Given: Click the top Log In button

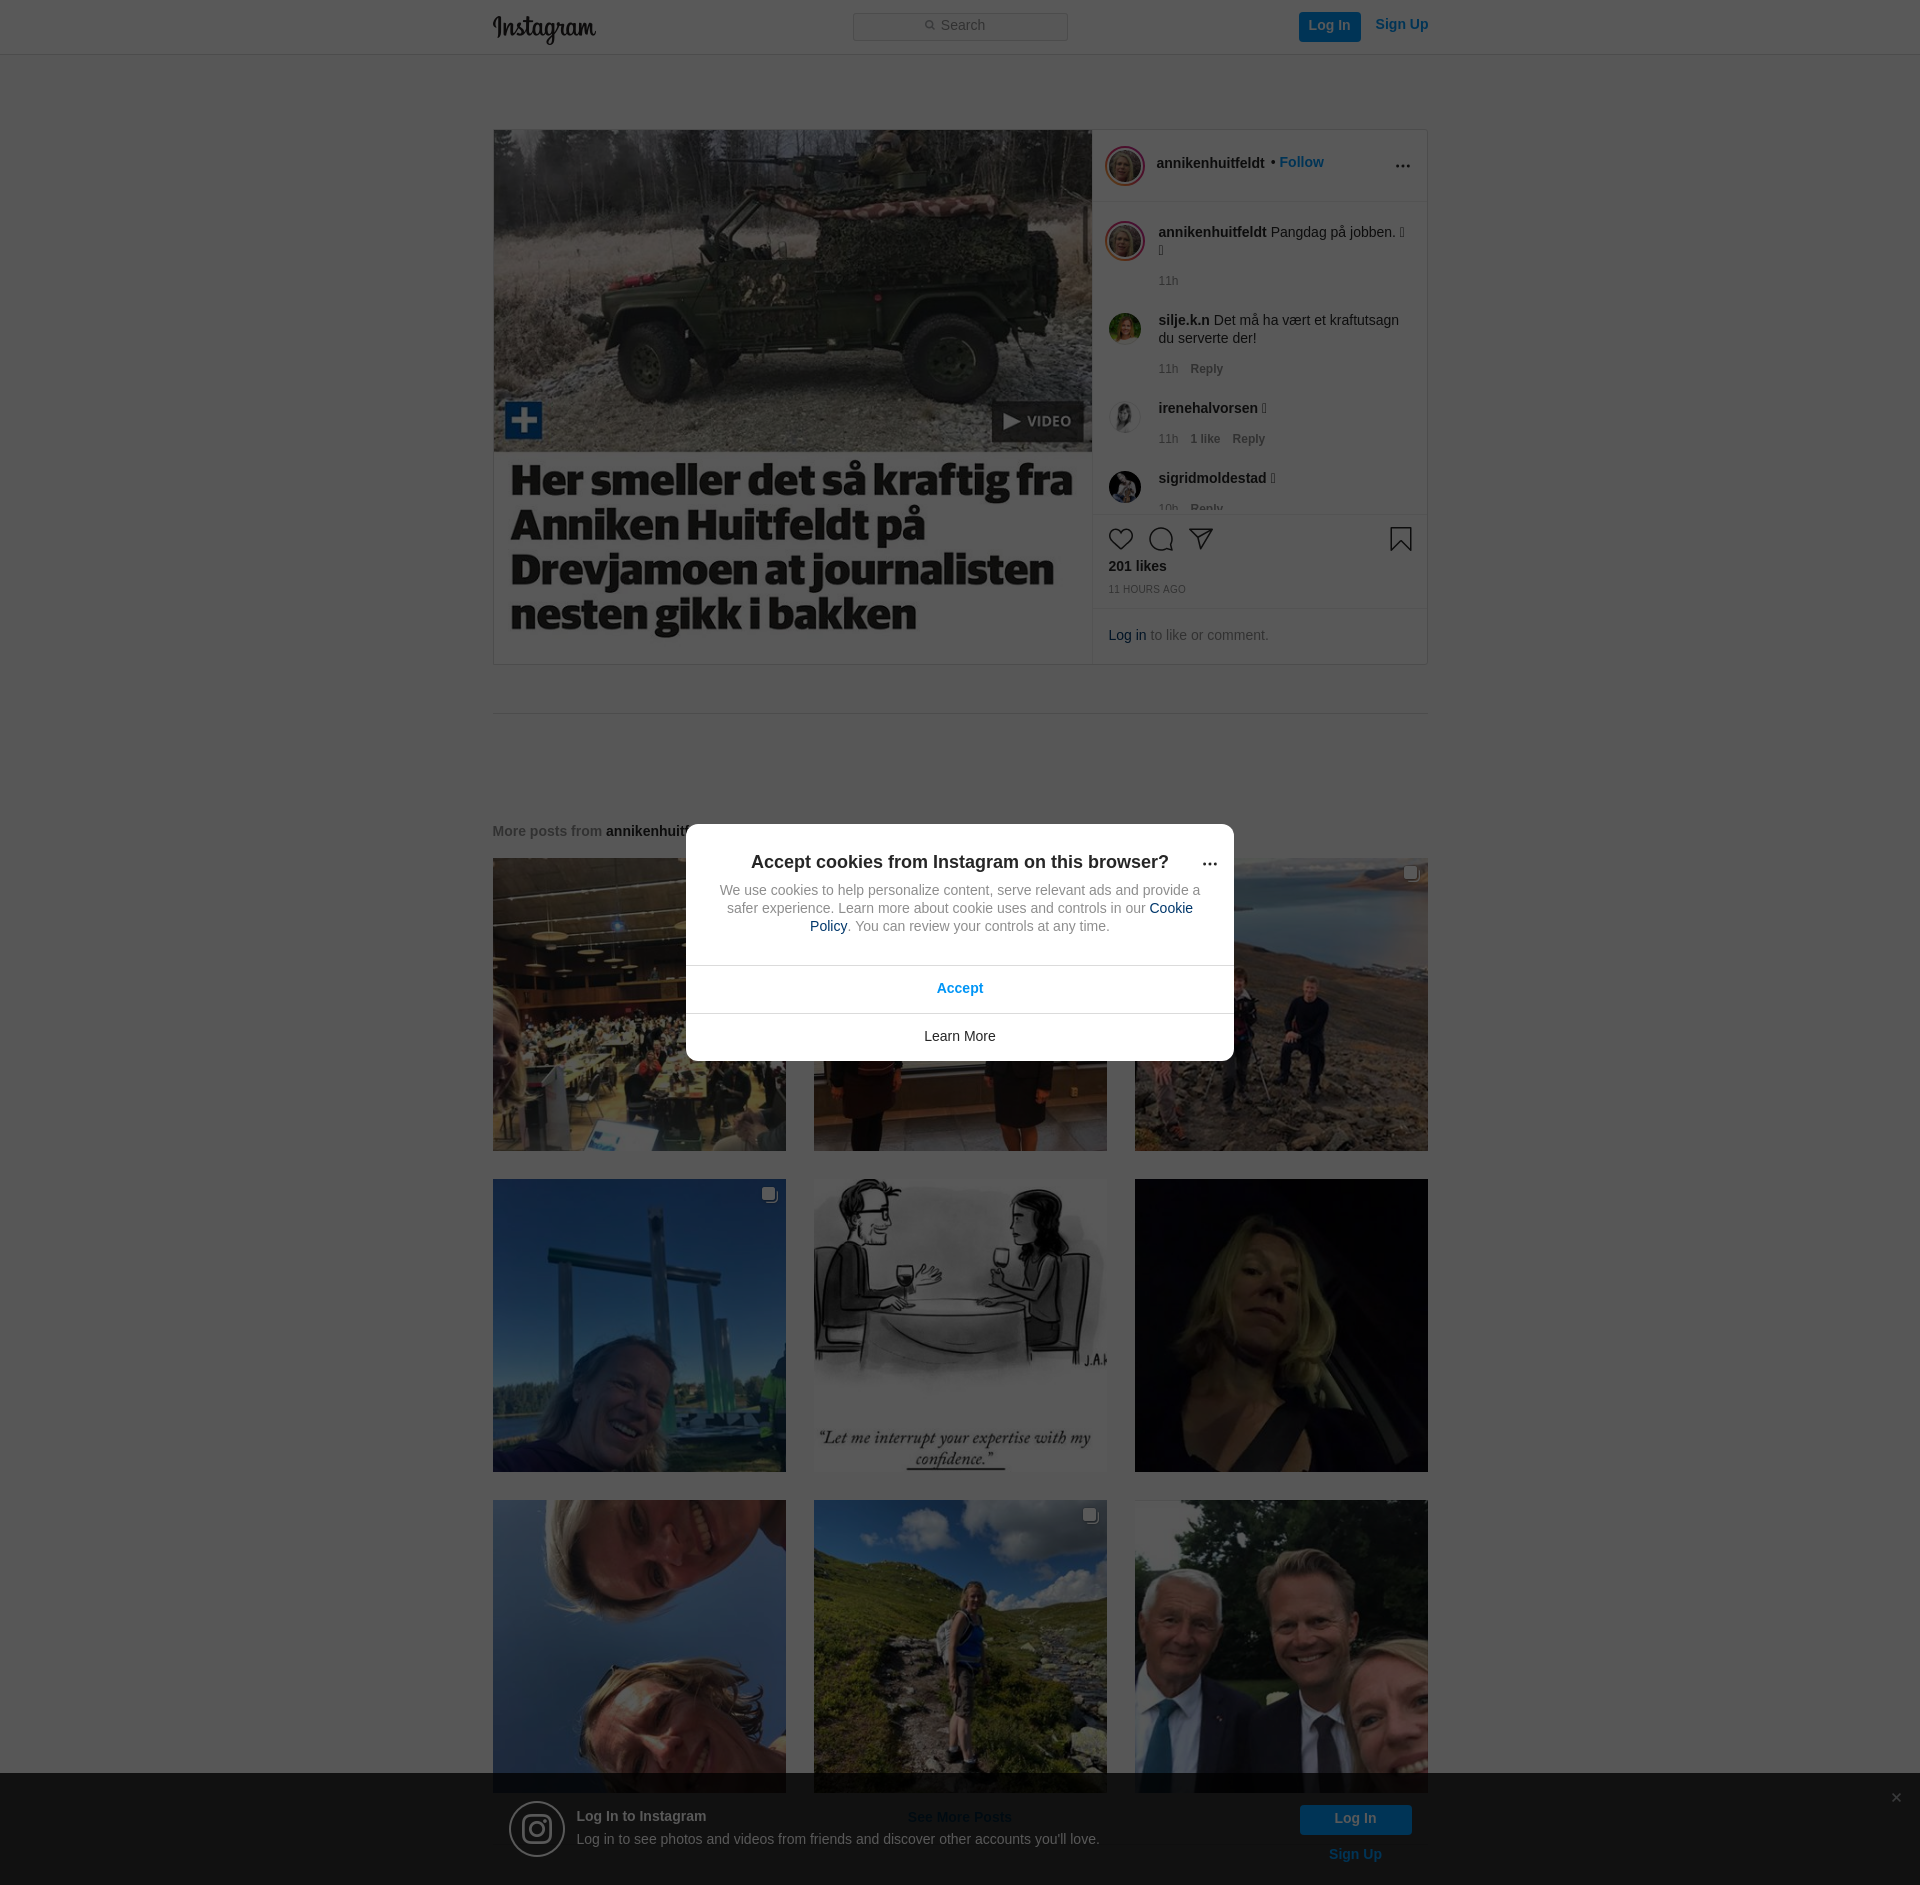Looking at the screenshot, I should 1329,26.
